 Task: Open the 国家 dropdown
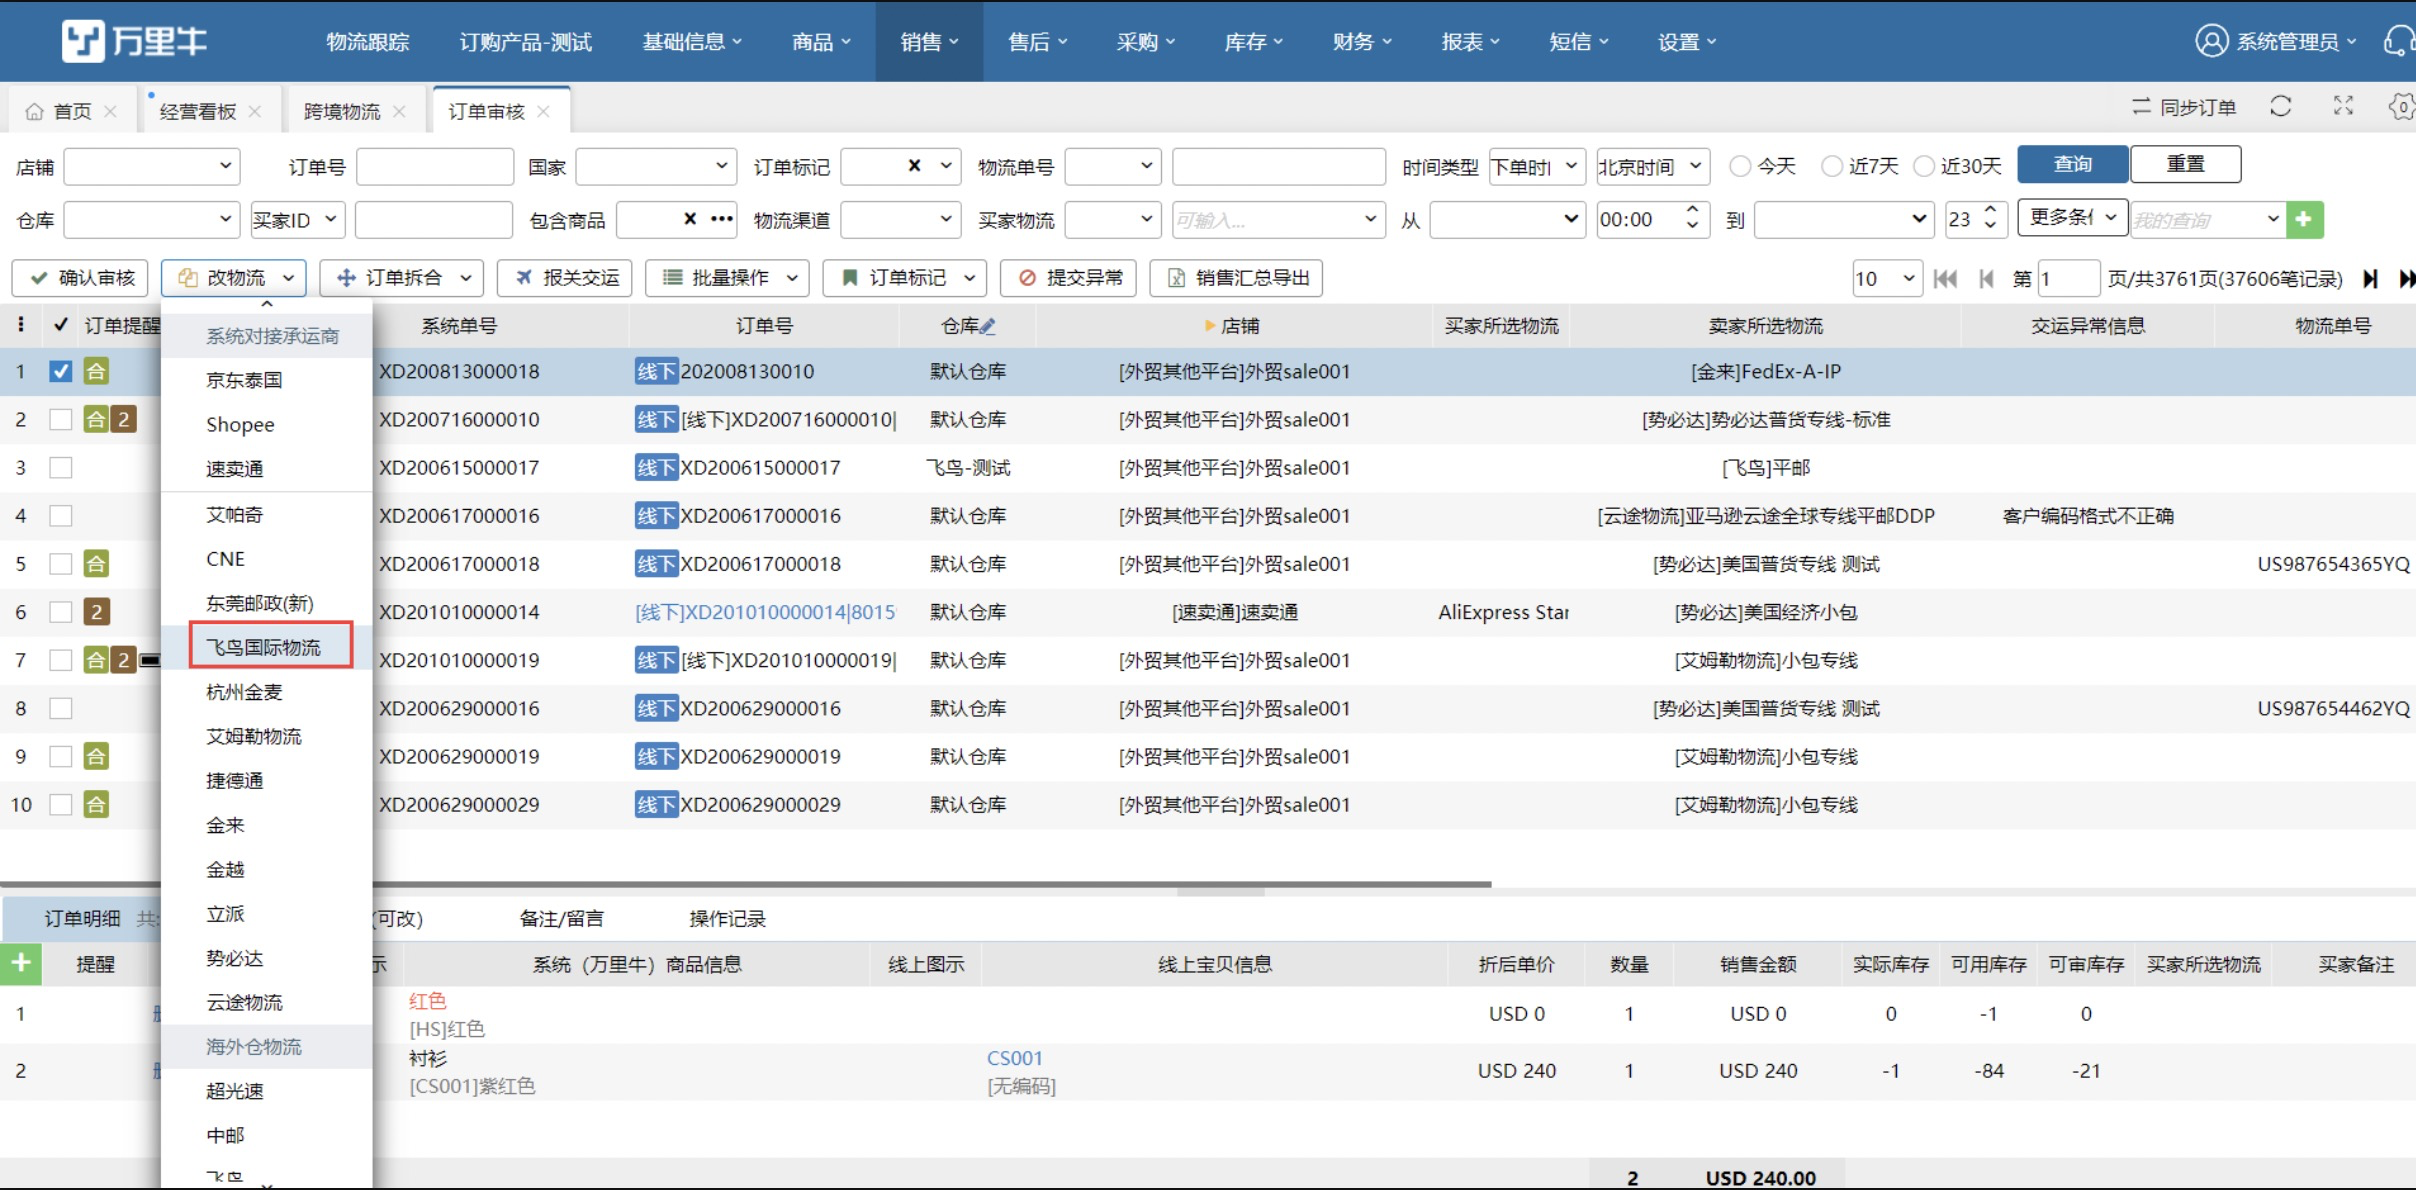(656, 166)
